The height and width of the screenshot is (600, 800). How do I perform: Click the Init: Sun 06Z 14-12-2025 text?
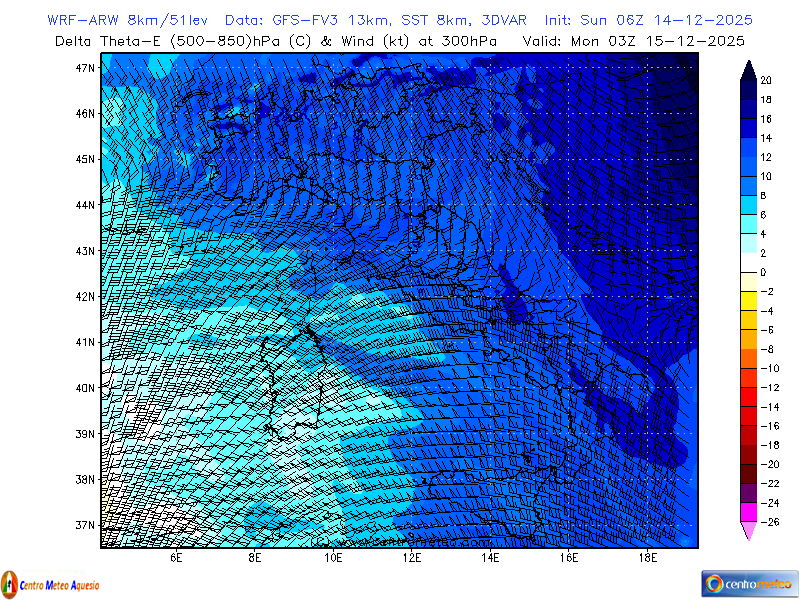[648, 20]
